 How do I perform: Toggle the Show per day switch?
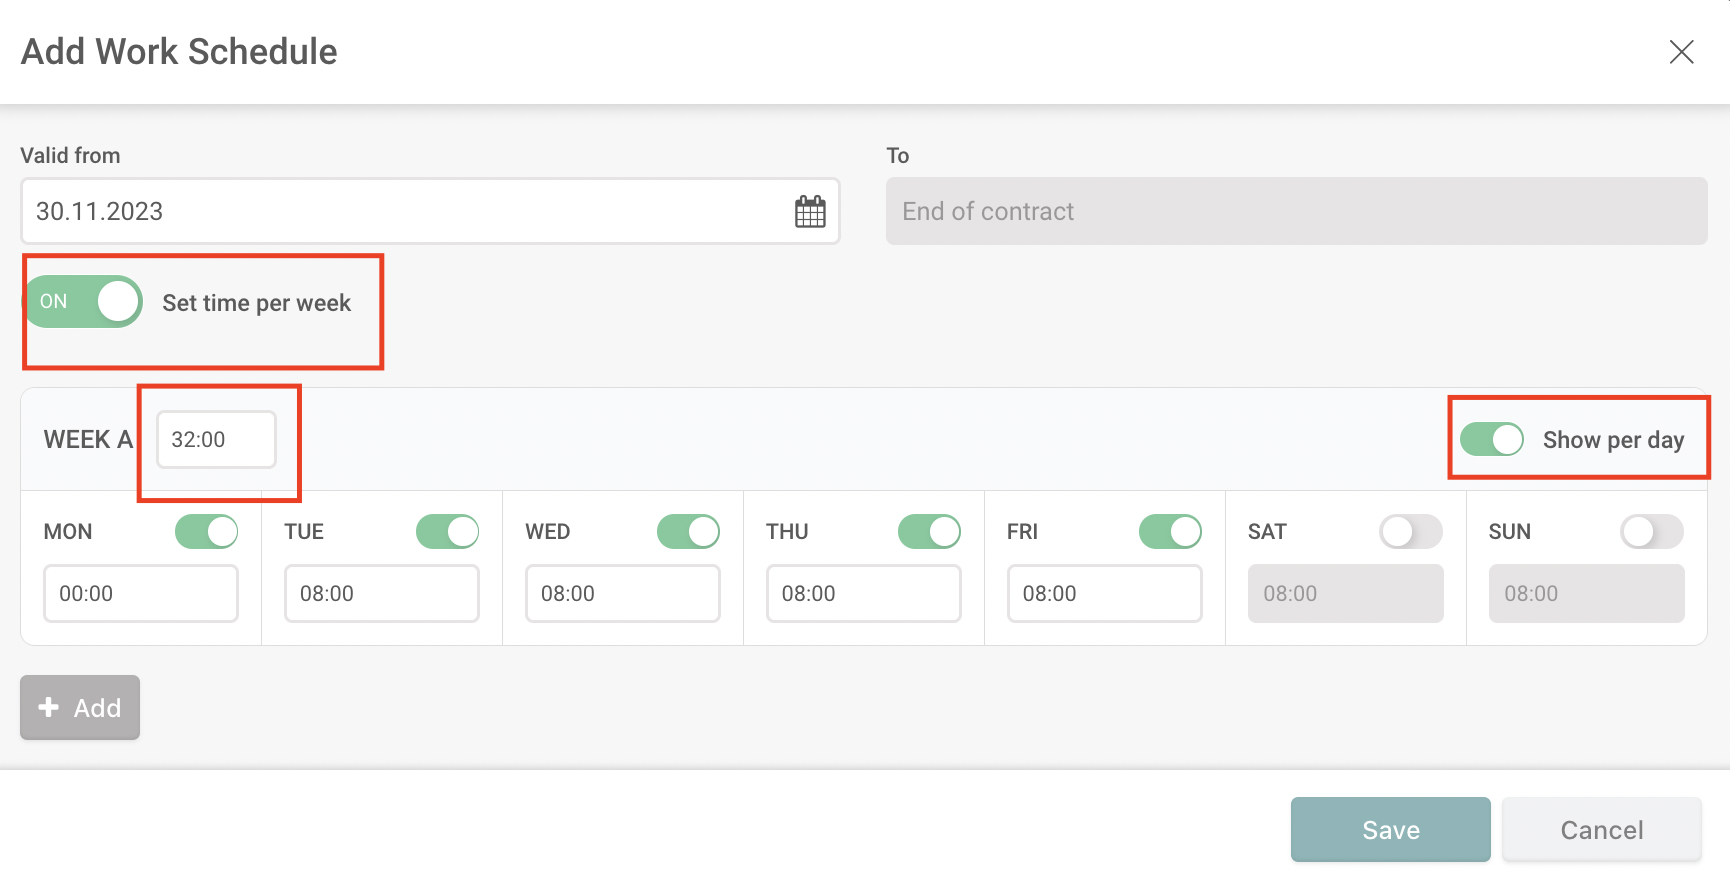click(x=1491, y=439)
